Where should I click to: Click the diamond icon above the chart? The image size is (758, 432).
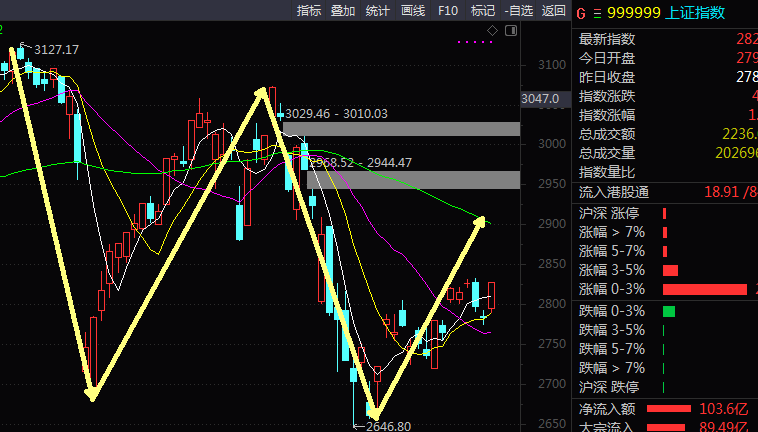(492, 31)
